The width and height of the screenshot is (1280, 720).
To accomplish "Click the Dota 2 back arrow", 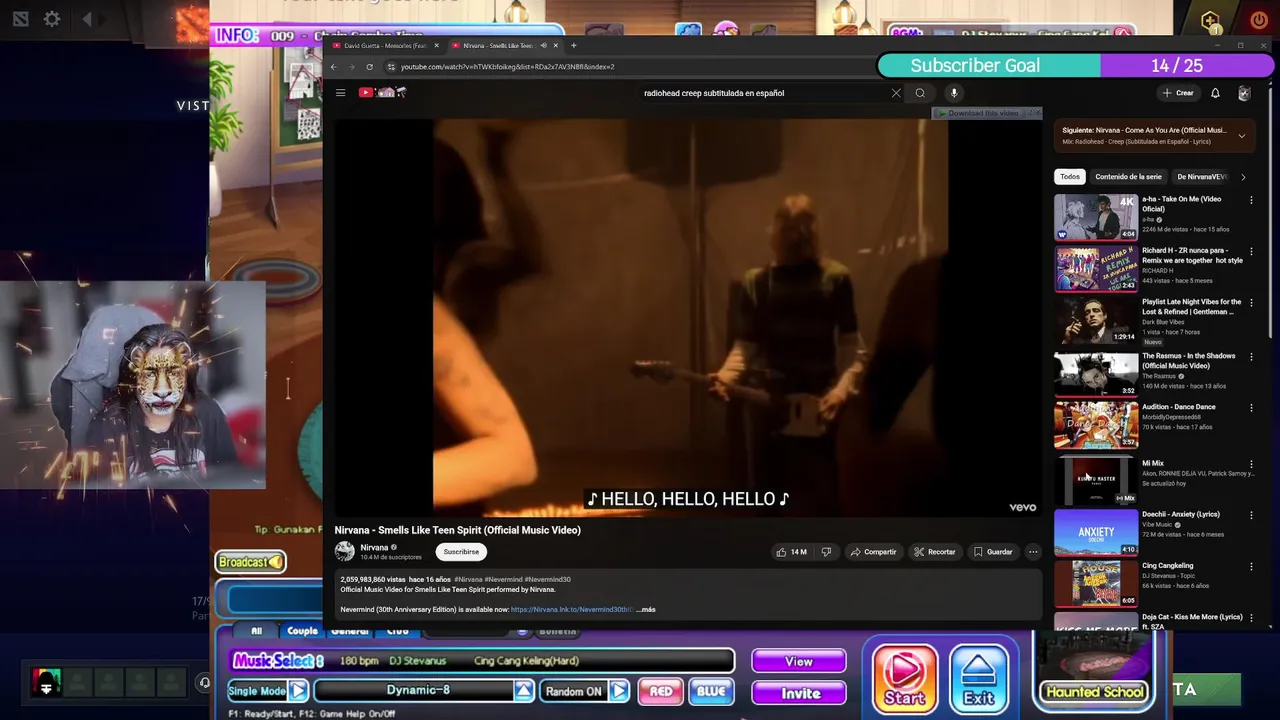I will point(87,19).
